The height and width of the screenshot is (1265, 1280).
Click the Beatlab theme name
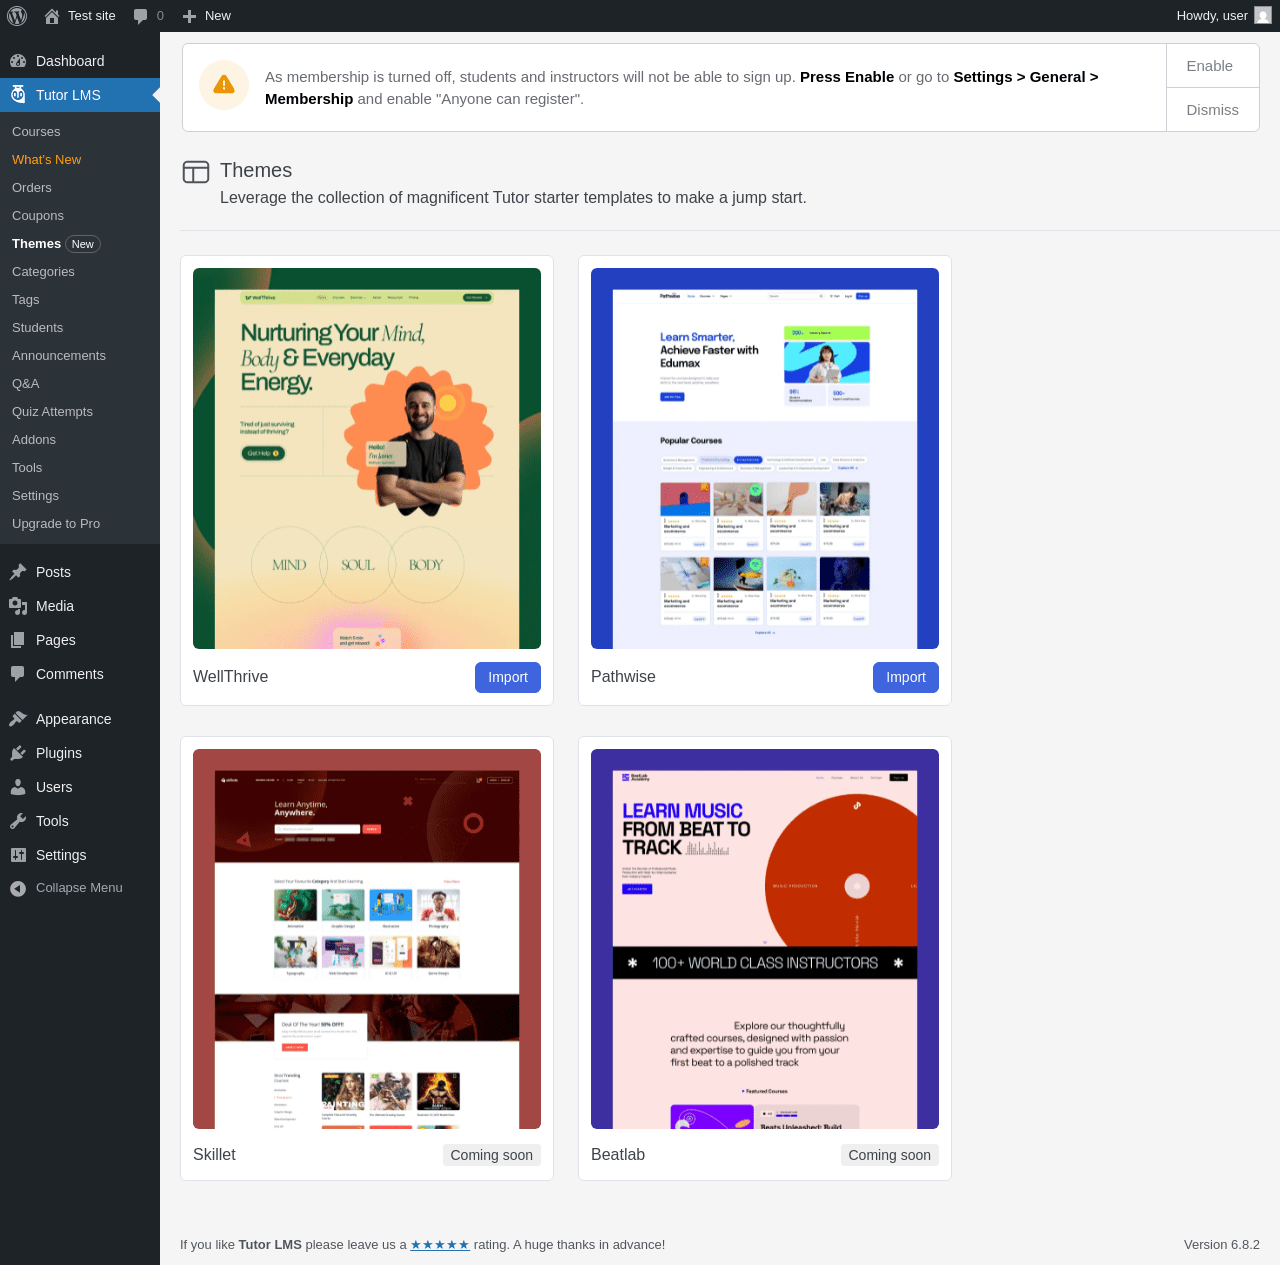click(618, 1155)
